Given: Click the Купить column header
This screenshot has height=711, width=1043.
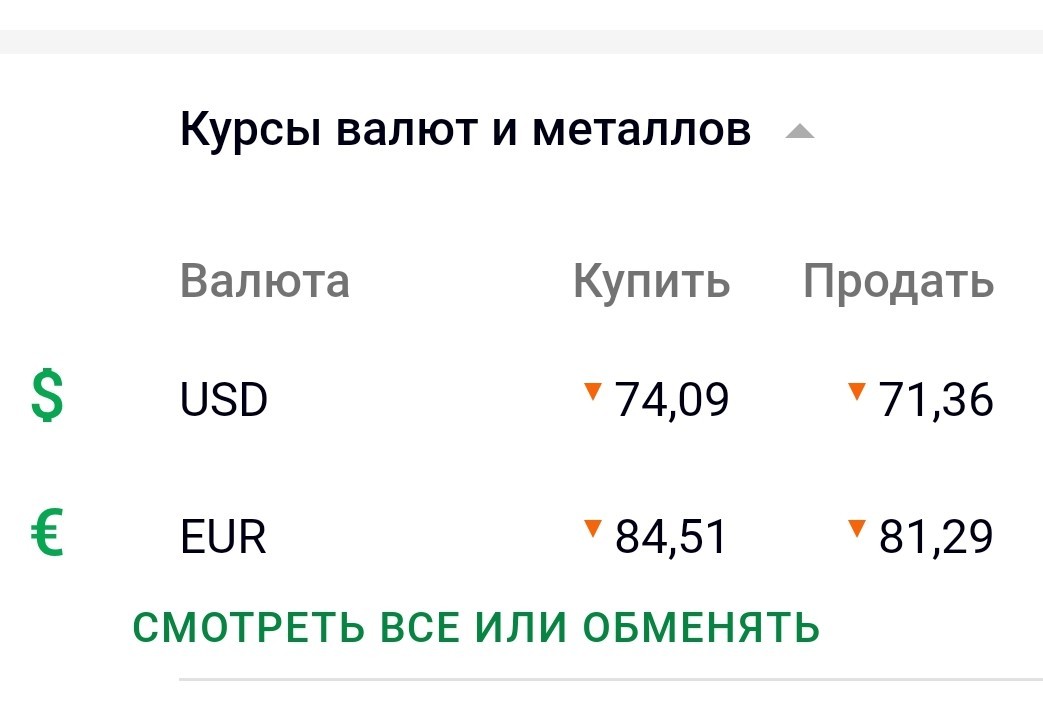Looking at the screenshot, I should coord(651,283).
